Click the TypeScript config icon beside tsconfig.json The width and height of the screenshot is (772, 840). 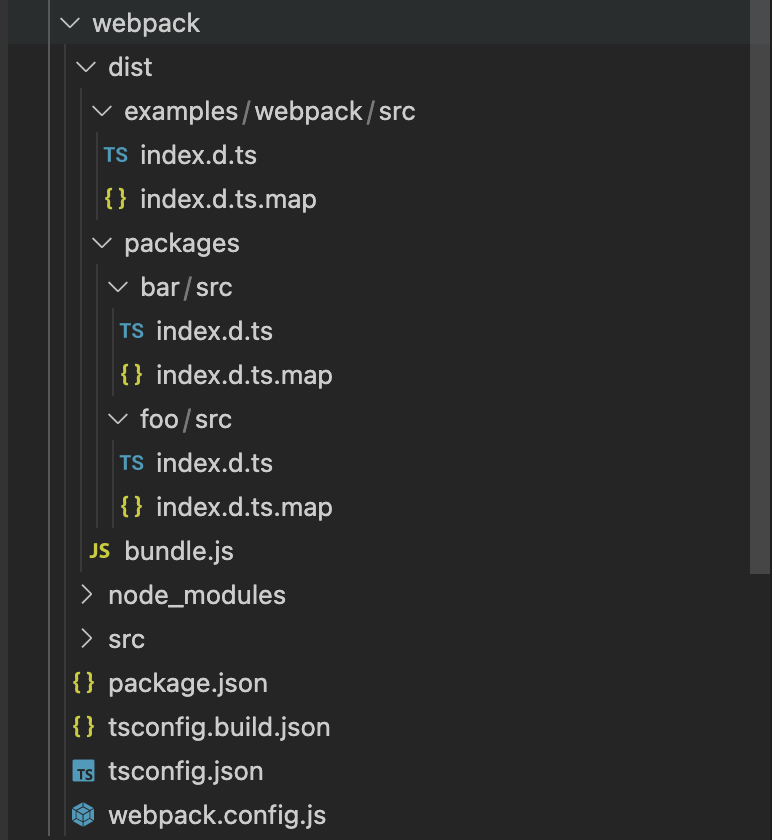[84, 771]
